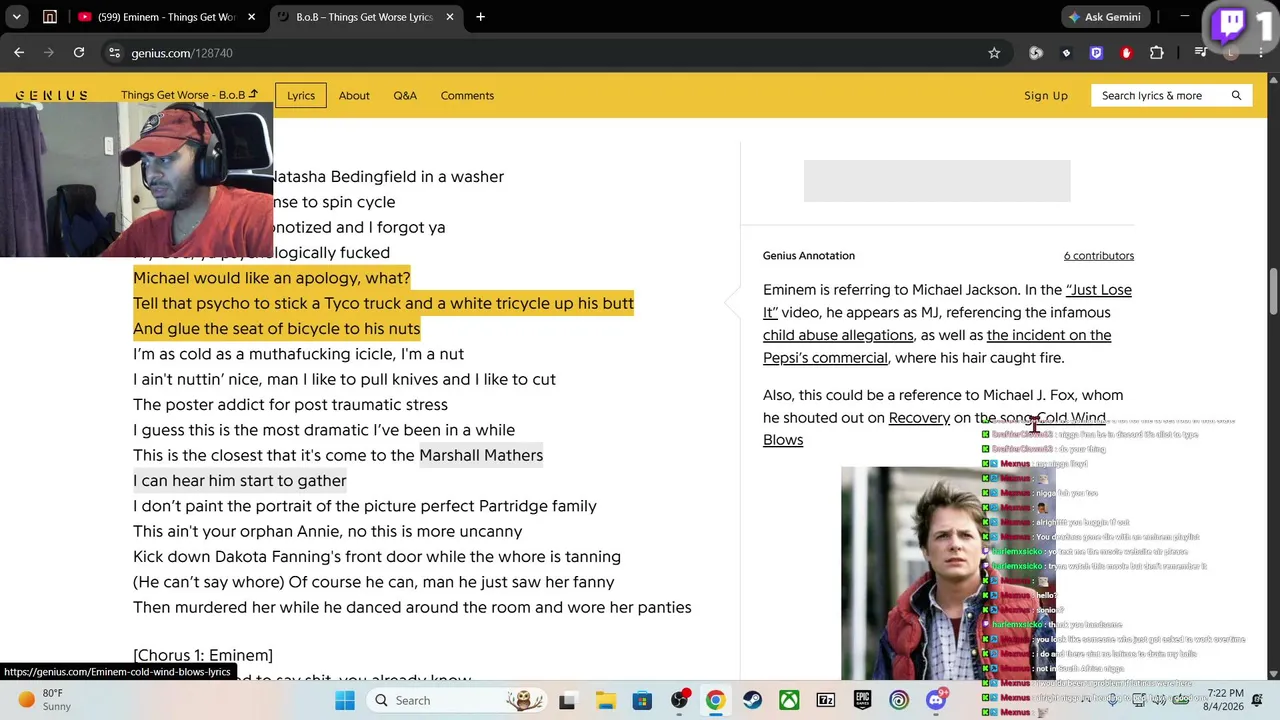
Task: Click Things Get Worse - B.o.B header link
Action: tap(189, 95)
